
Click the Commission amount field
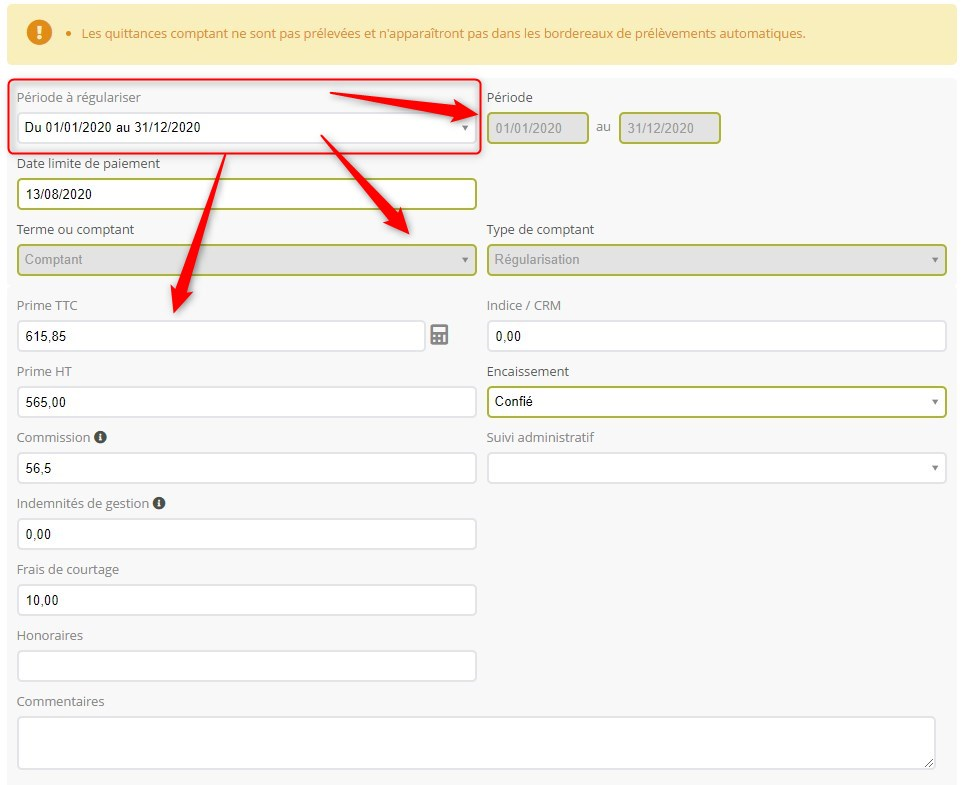coord(246,468)
